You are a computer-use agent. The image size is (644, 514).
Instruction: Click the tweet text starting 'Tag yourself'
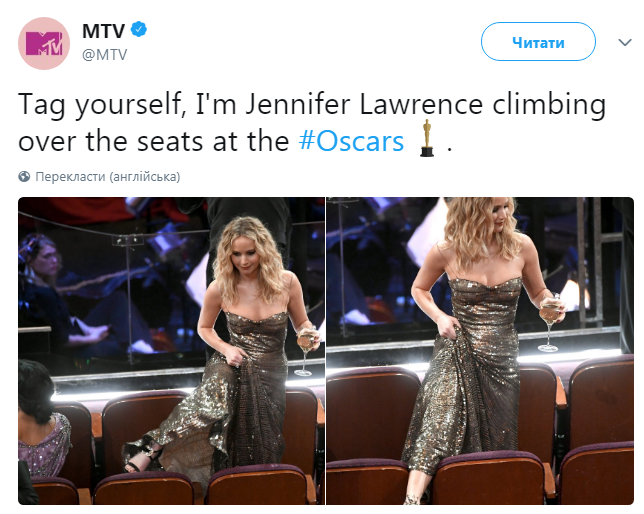tap(312, 122)
